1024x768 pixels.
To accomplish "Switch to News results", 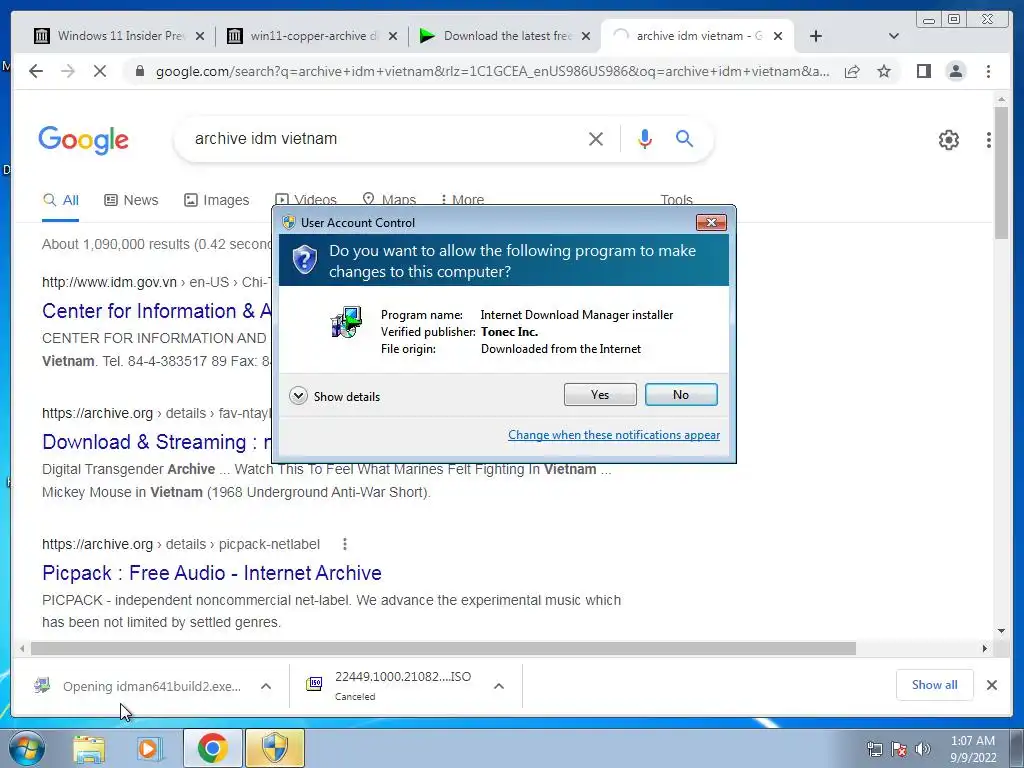I will [x=131, y=200].
